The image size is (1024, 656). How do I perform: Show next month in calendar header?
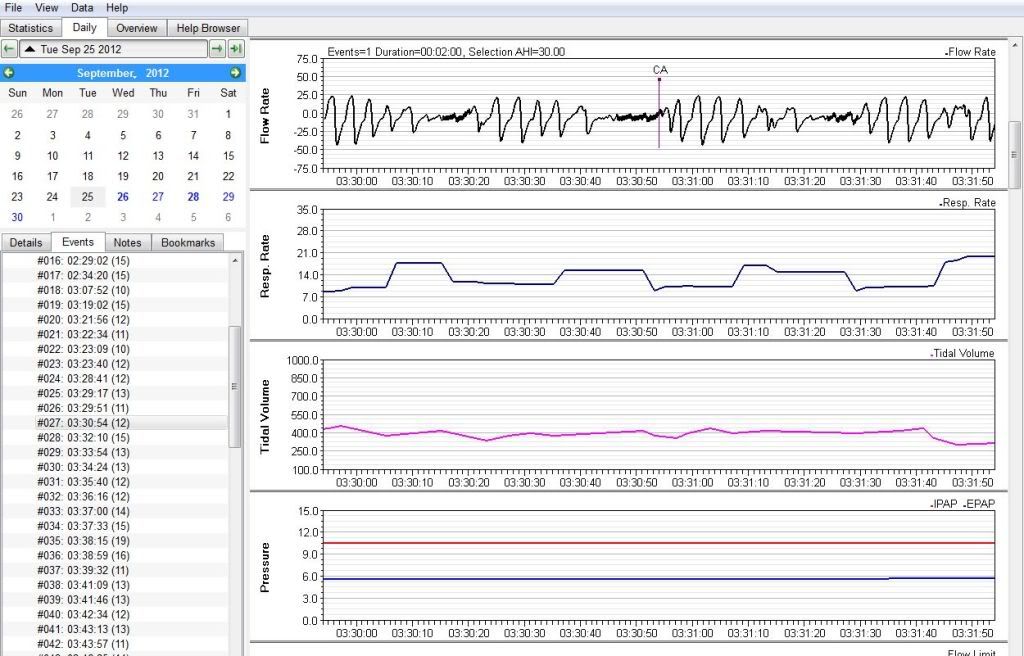pos(235,73)
